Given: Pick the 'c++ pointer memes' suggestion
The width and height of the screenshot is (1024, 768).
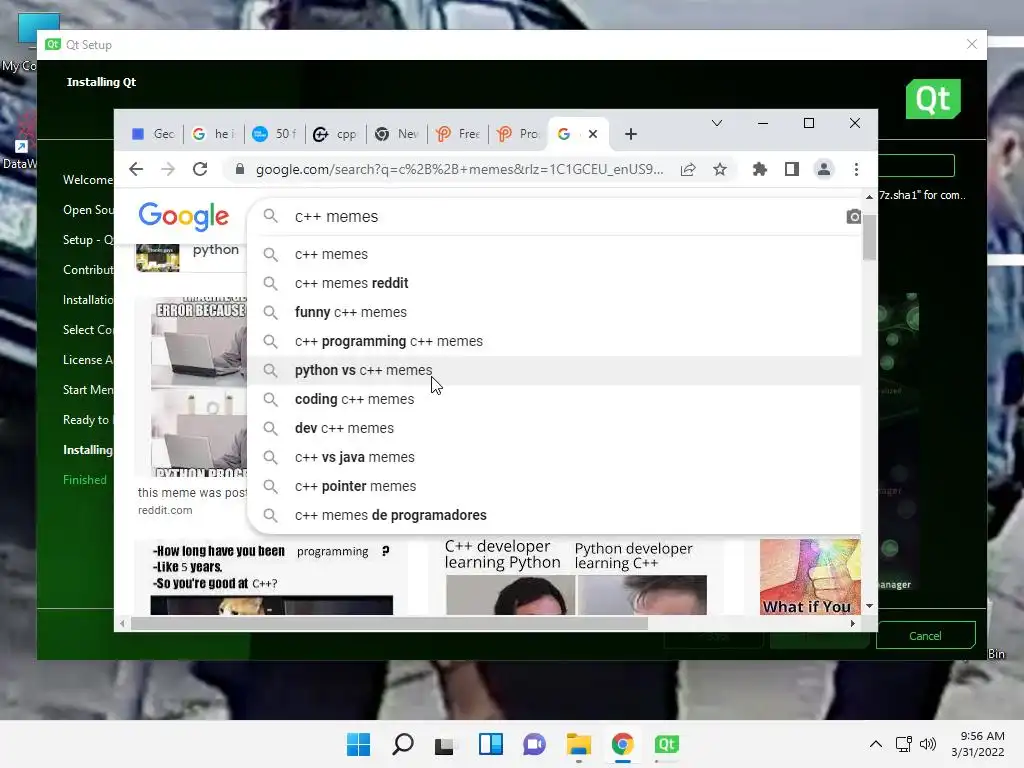Looking at the screenshot, I should [x=555, y=487].
